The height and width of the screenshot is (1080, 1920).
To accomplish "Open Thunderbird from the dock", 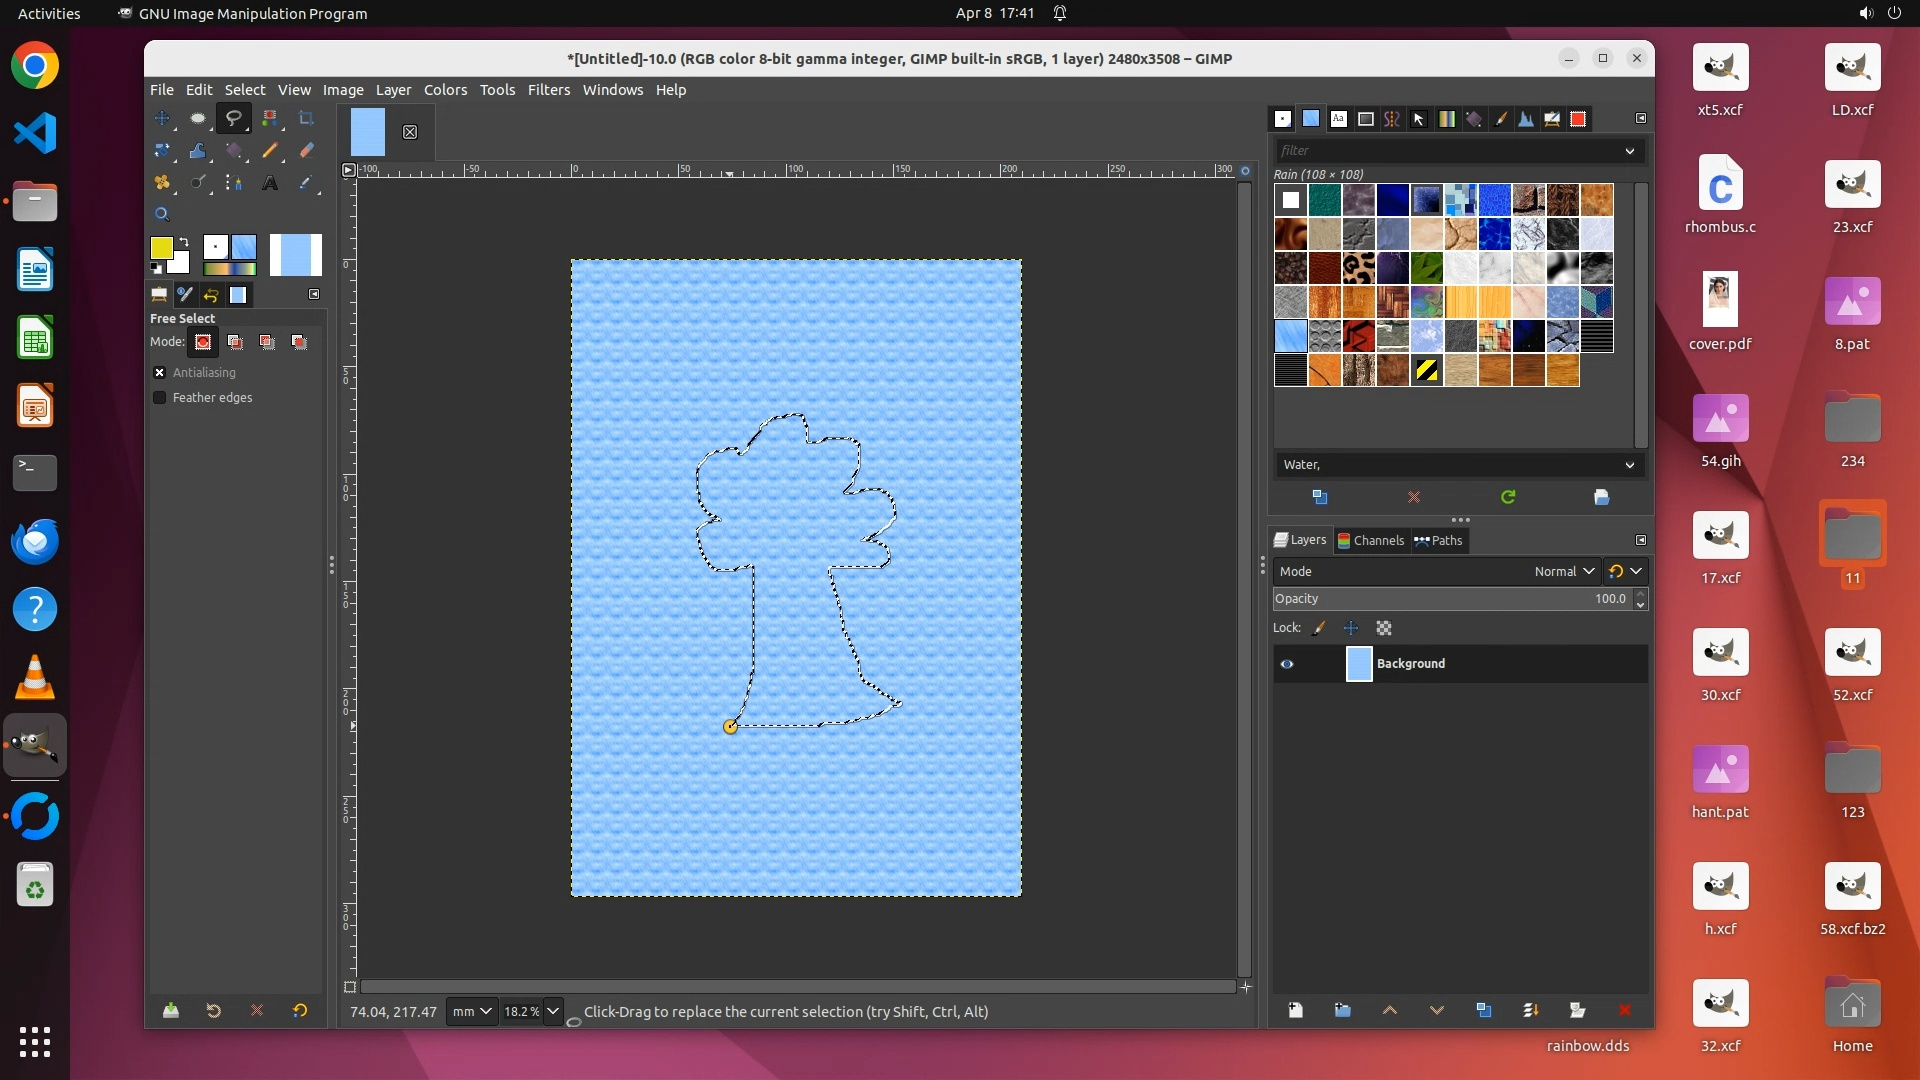I will pyautogui.click(x=35, y=542).
